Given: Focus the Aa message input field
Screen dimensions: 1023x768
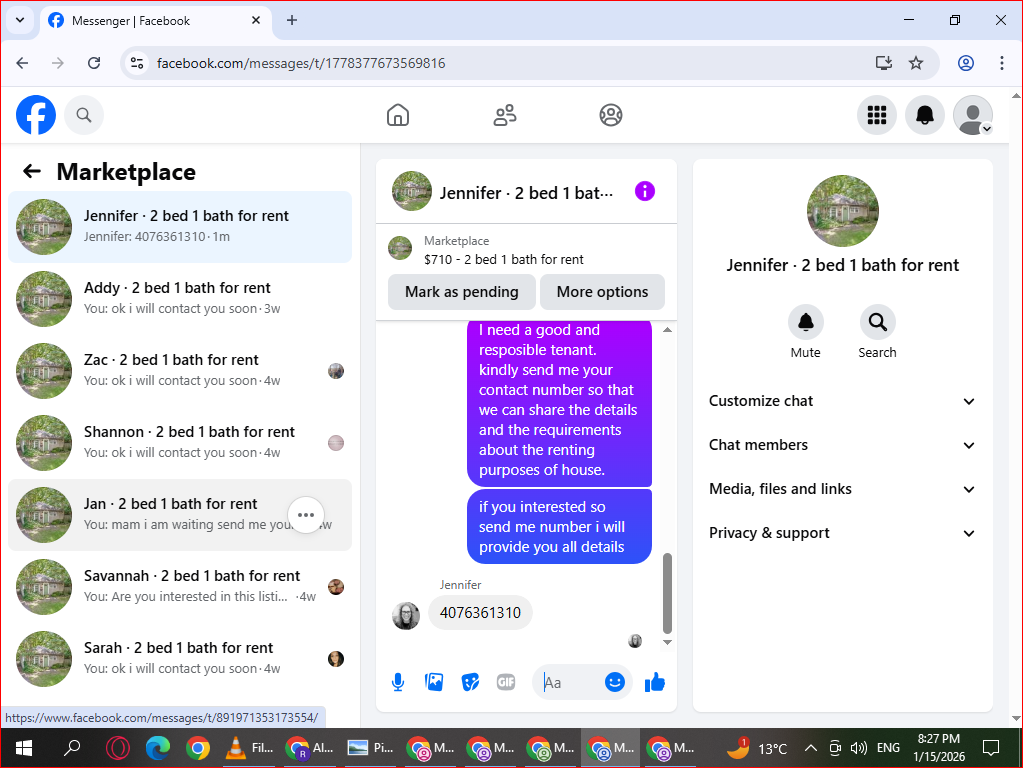Looking at the screenshot, I should (x=568, y=683).
